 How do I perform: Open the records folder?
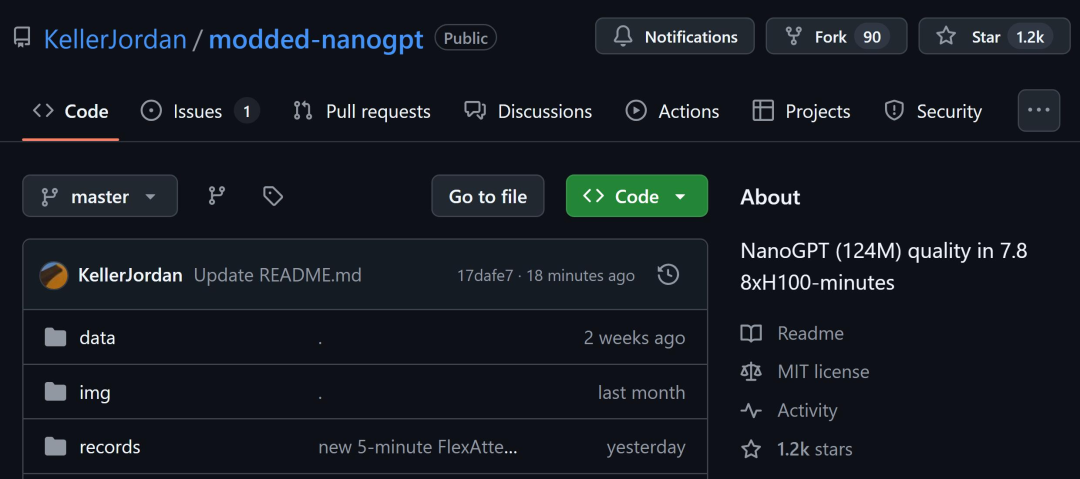click(x=110, y=447)
